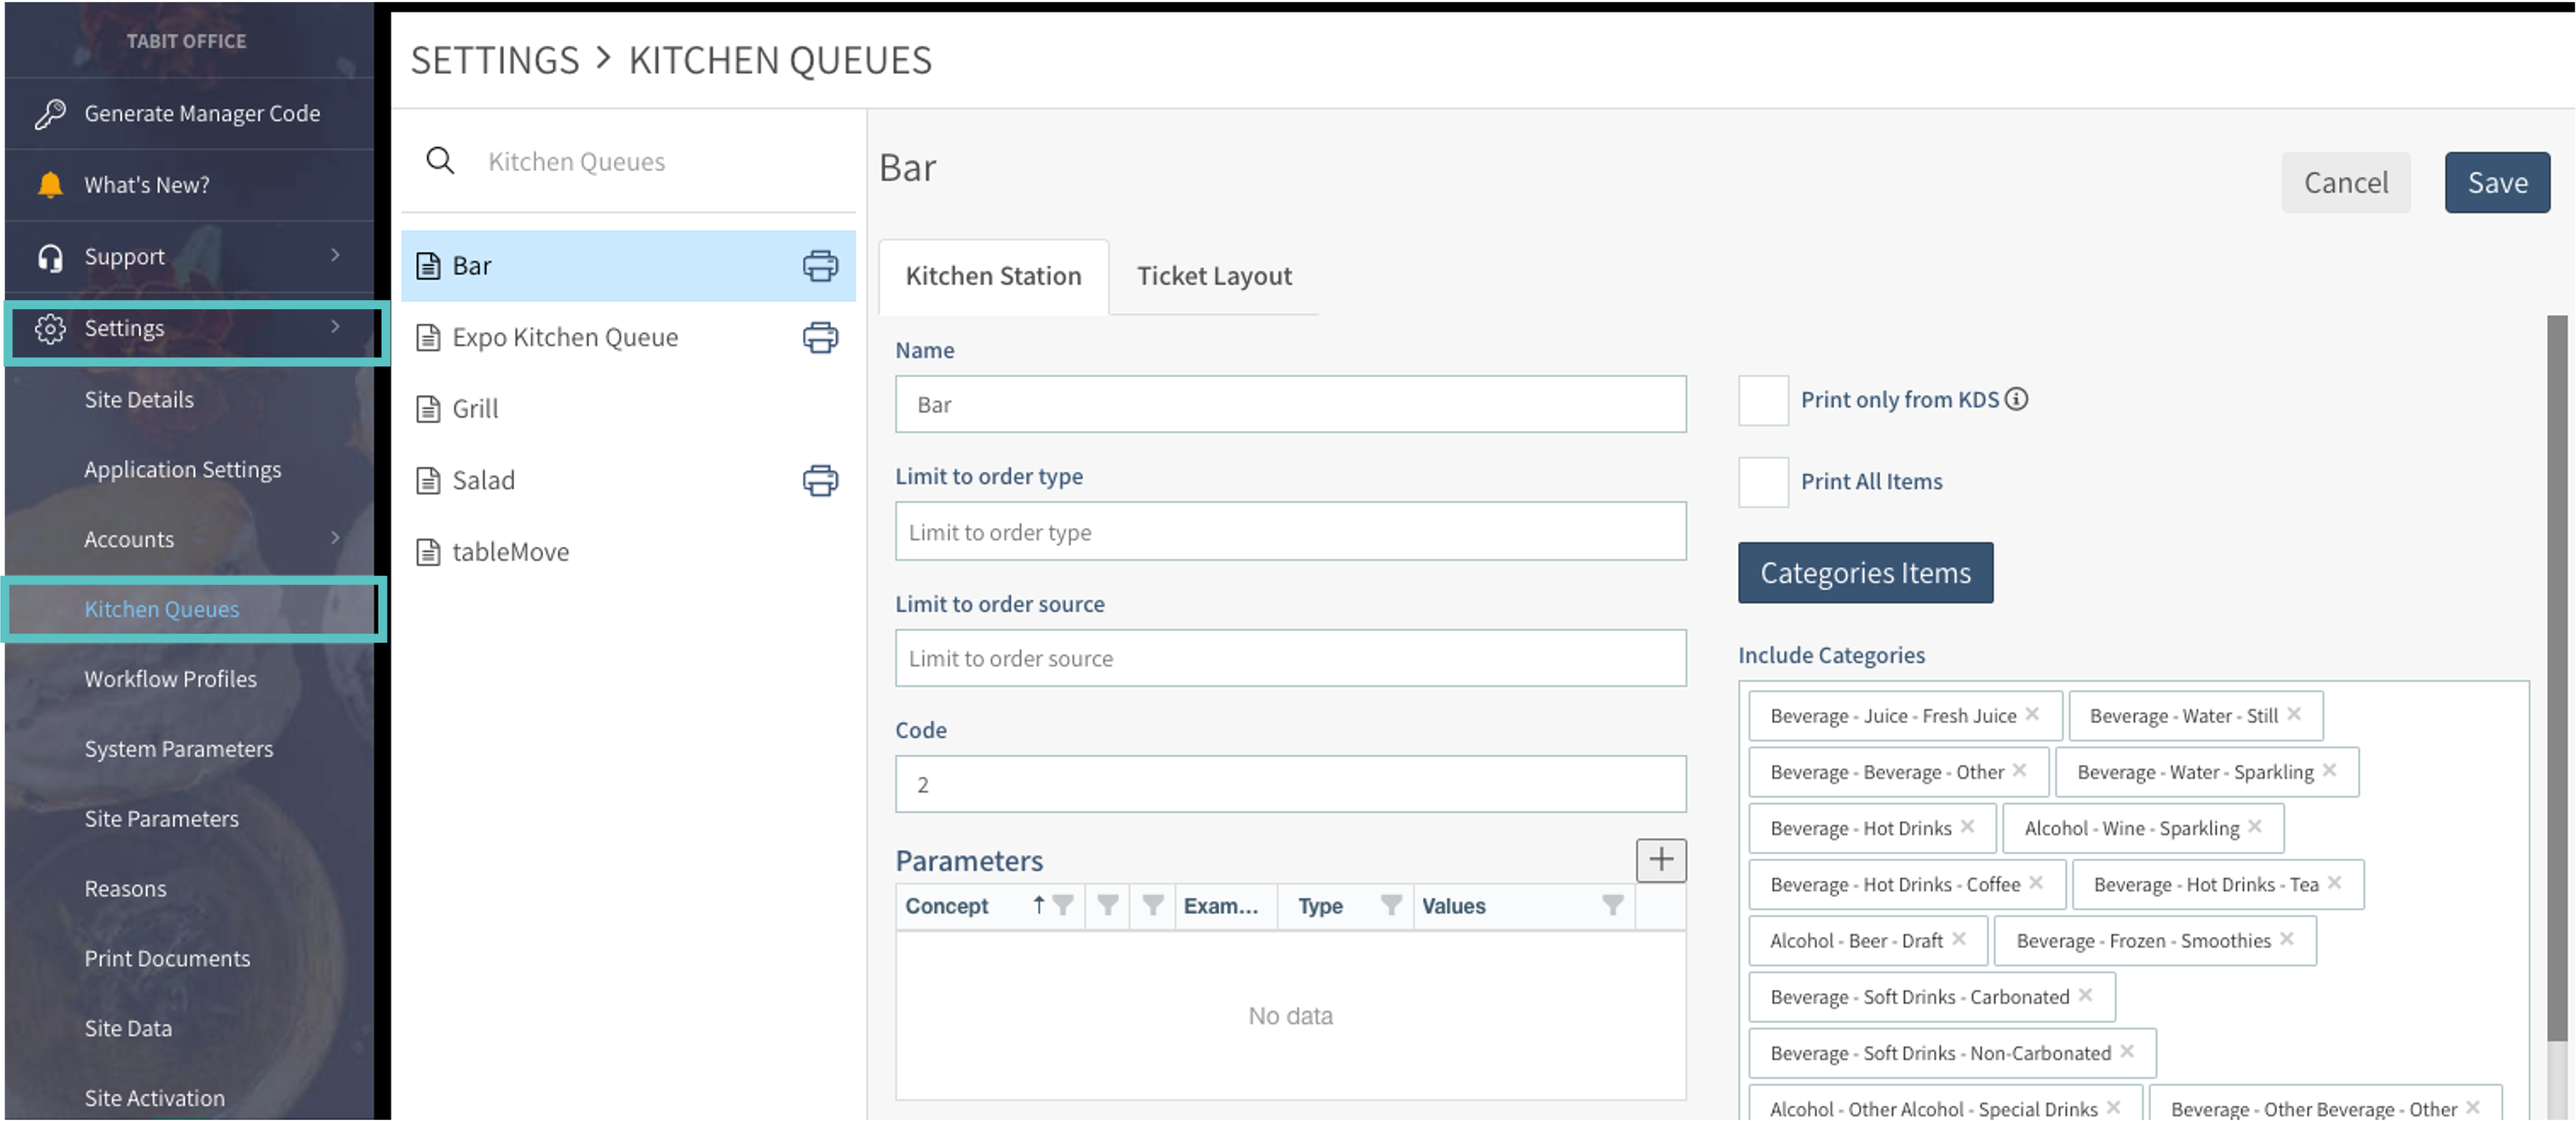2576x1121 pixels.
Task: Click the search magnifier in Kitchen Queues list
Action: click(x=440, y=161)
